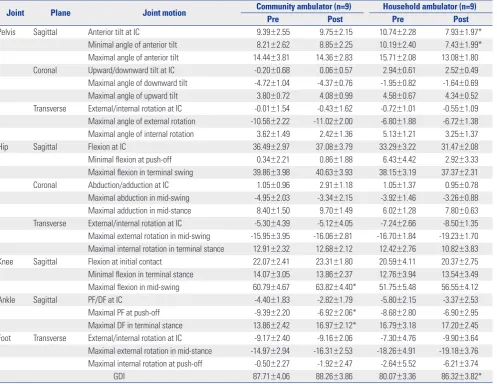
Task: Select the value 14.44±3.81
Action: (x=271, y=57)
